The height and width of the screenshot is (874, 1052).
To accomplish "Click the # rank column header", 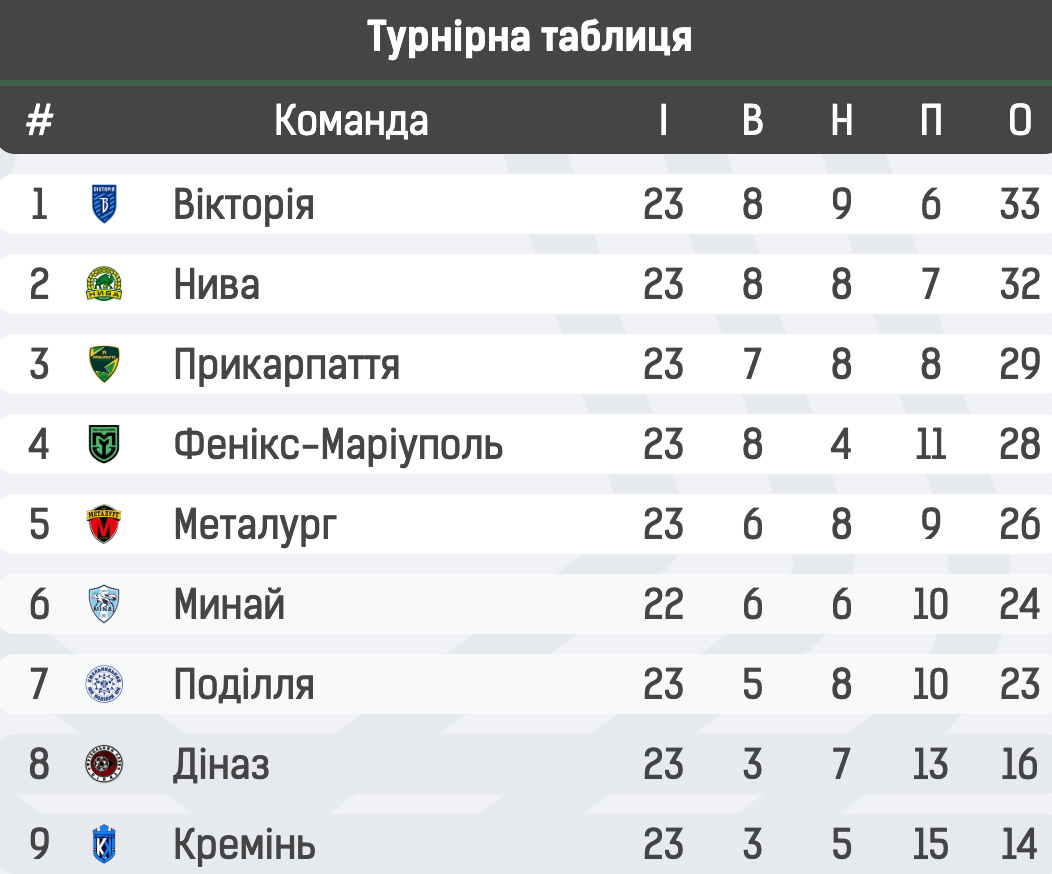I will (x=40, y=121).
